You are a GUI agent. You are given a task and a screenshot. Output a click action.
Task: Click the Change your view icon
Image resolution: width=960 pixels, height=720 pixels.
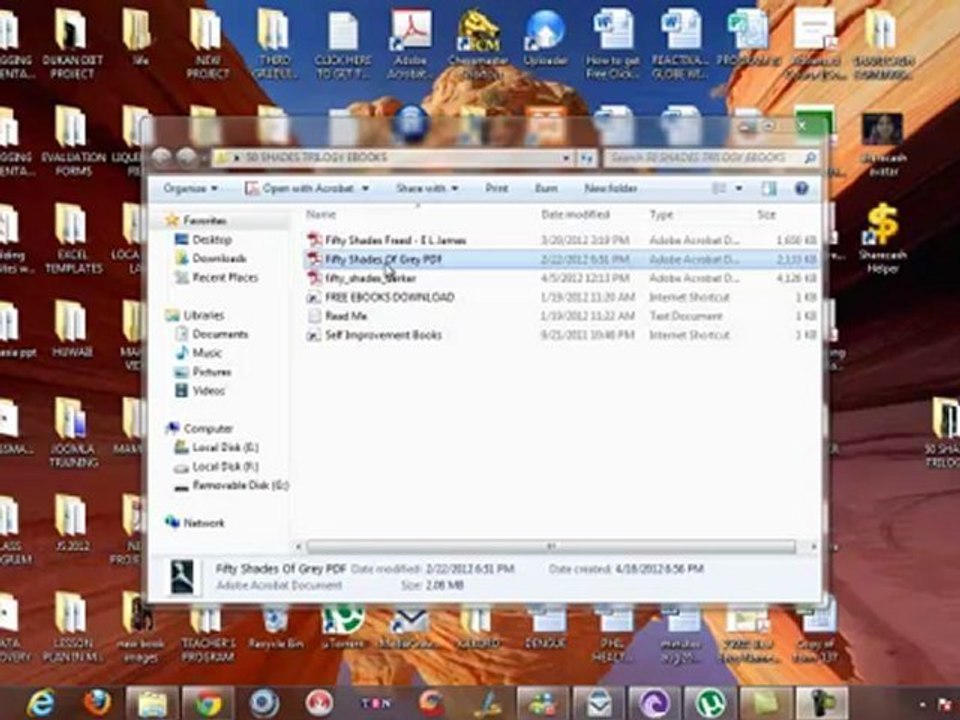[719, 189]
